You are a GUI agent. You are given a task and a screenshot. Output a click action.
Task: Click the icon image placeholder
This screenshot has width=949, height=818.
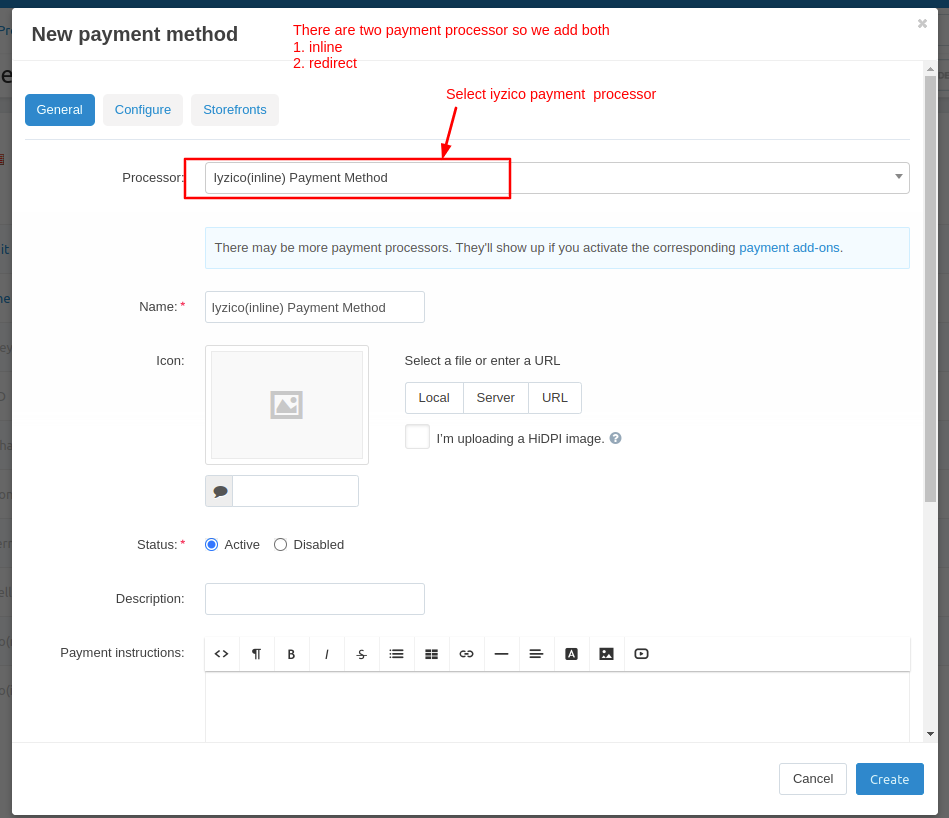[x=286, y=405]
